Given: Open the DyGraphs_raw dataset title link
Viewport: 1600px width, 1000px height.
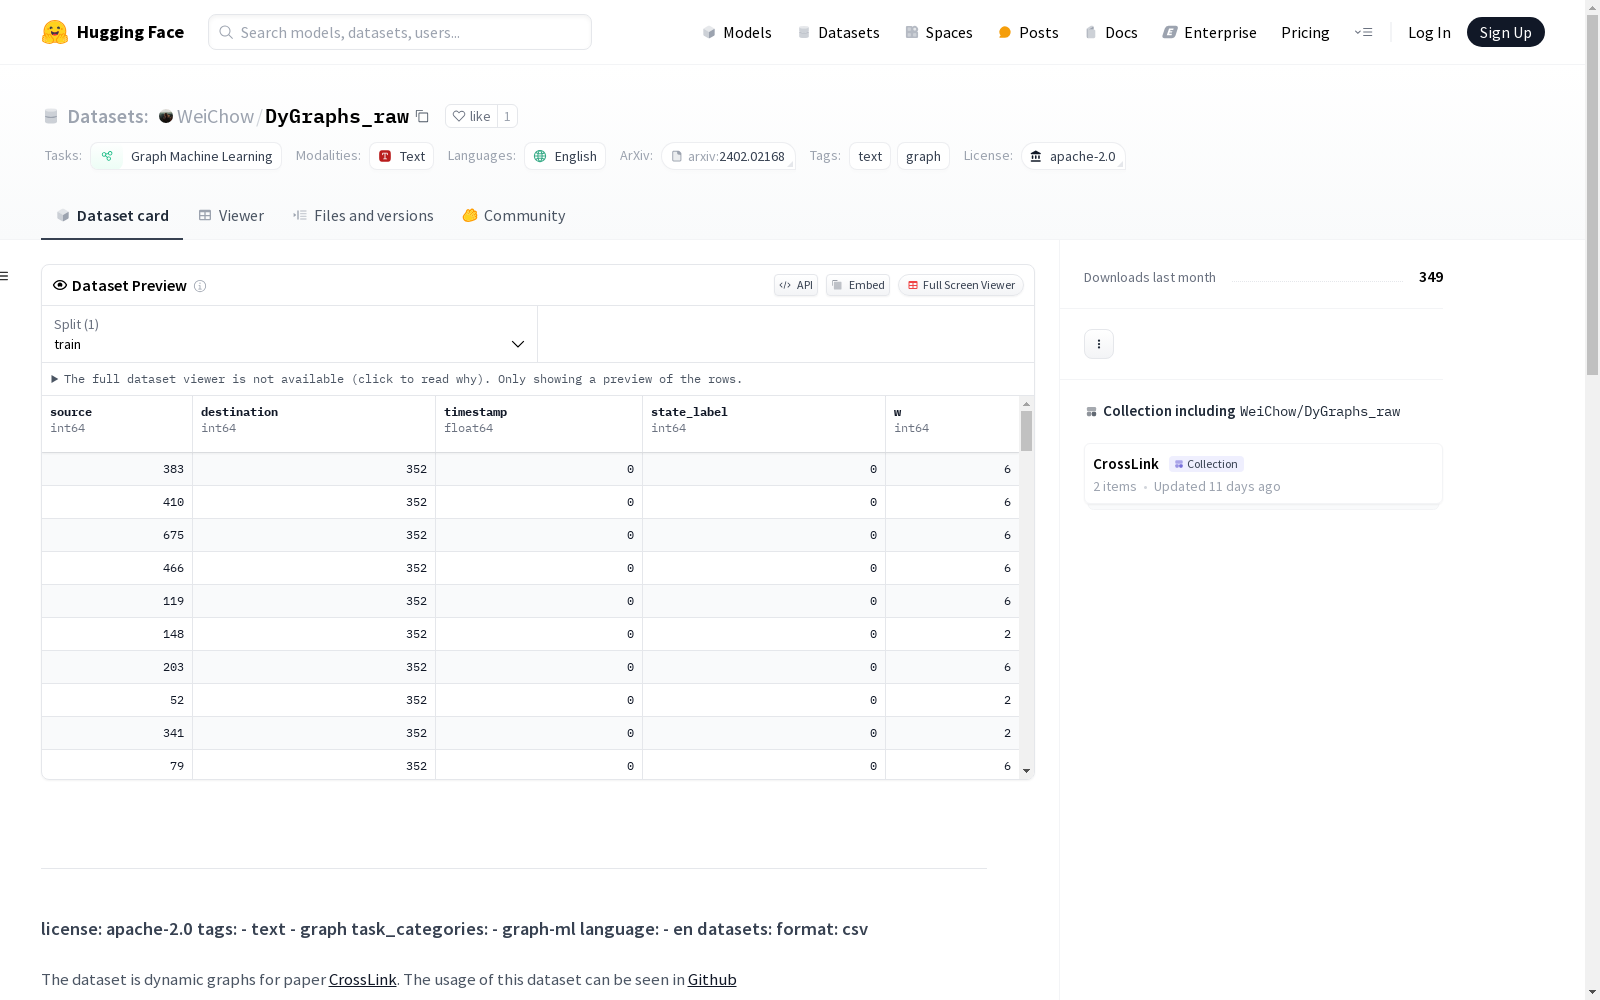Looking at the screenshot, I should click(x=337, y=116).
